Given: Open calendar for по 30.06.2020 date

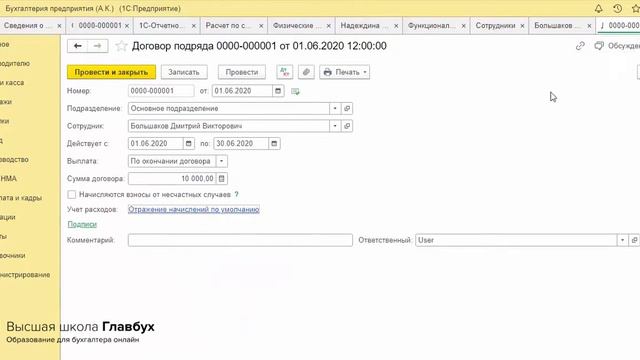Looking at the screenshot, I should pyautogui.click(x=274, y=144).
